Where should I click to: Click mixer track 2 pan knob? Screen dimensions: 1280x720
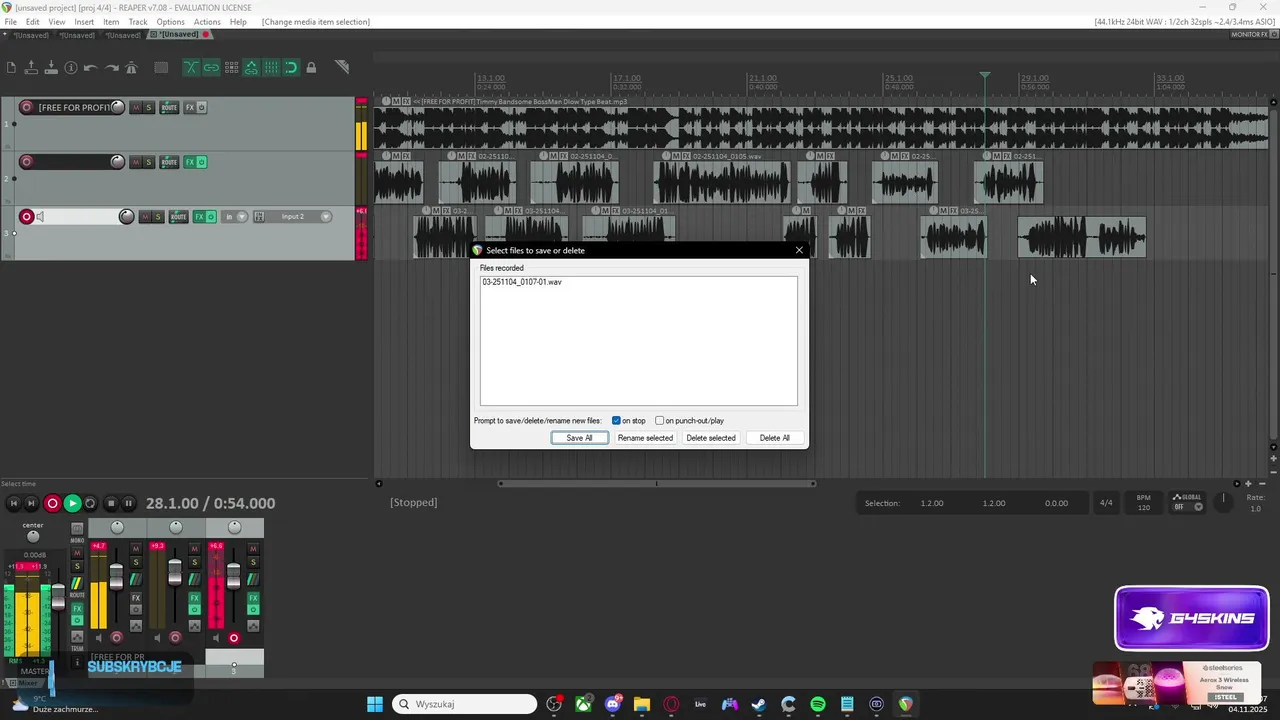point(176,527)
